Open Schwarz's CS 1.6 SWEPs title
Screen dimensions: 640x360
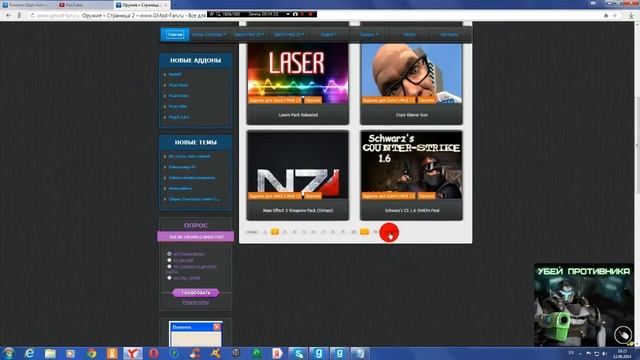412,211
